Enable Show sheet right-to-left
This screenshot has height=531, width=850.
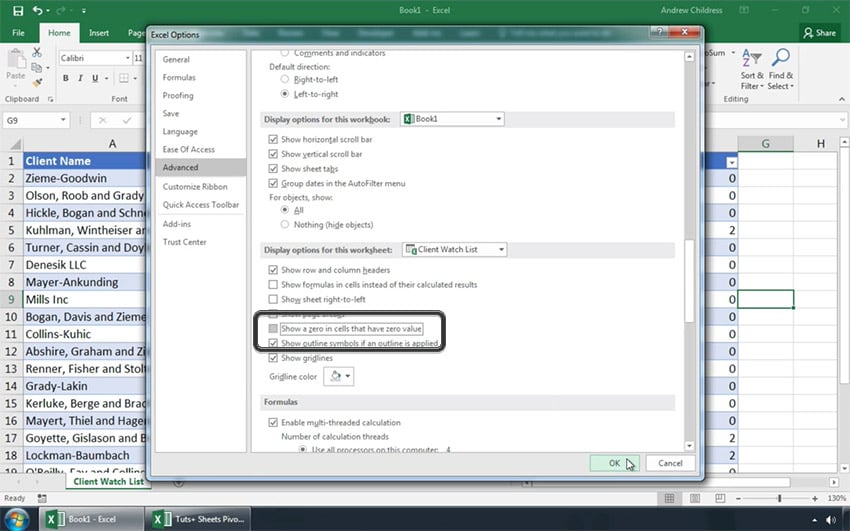(273, 299)
